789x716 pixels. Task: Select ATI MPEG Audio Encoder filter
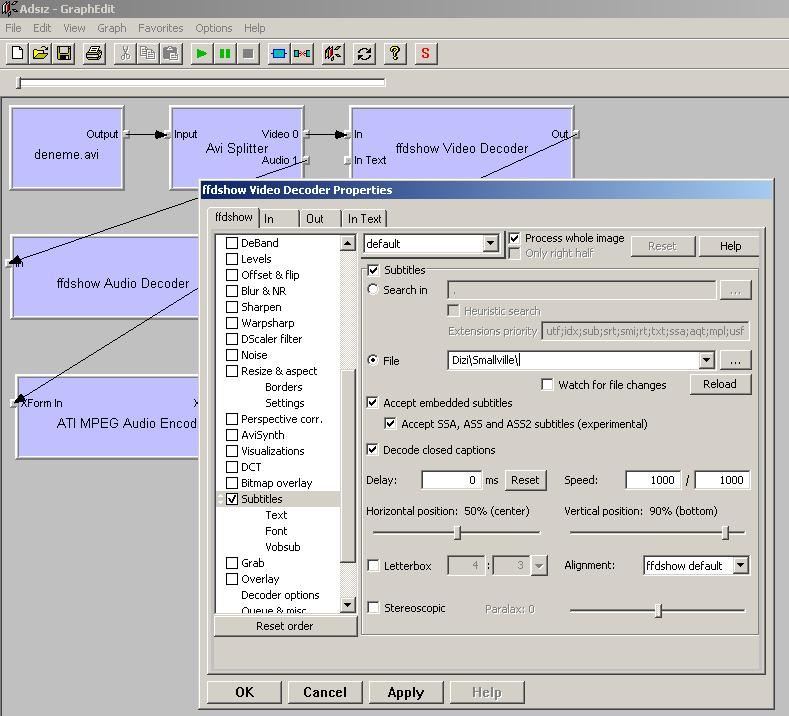(x=108, y=417)
